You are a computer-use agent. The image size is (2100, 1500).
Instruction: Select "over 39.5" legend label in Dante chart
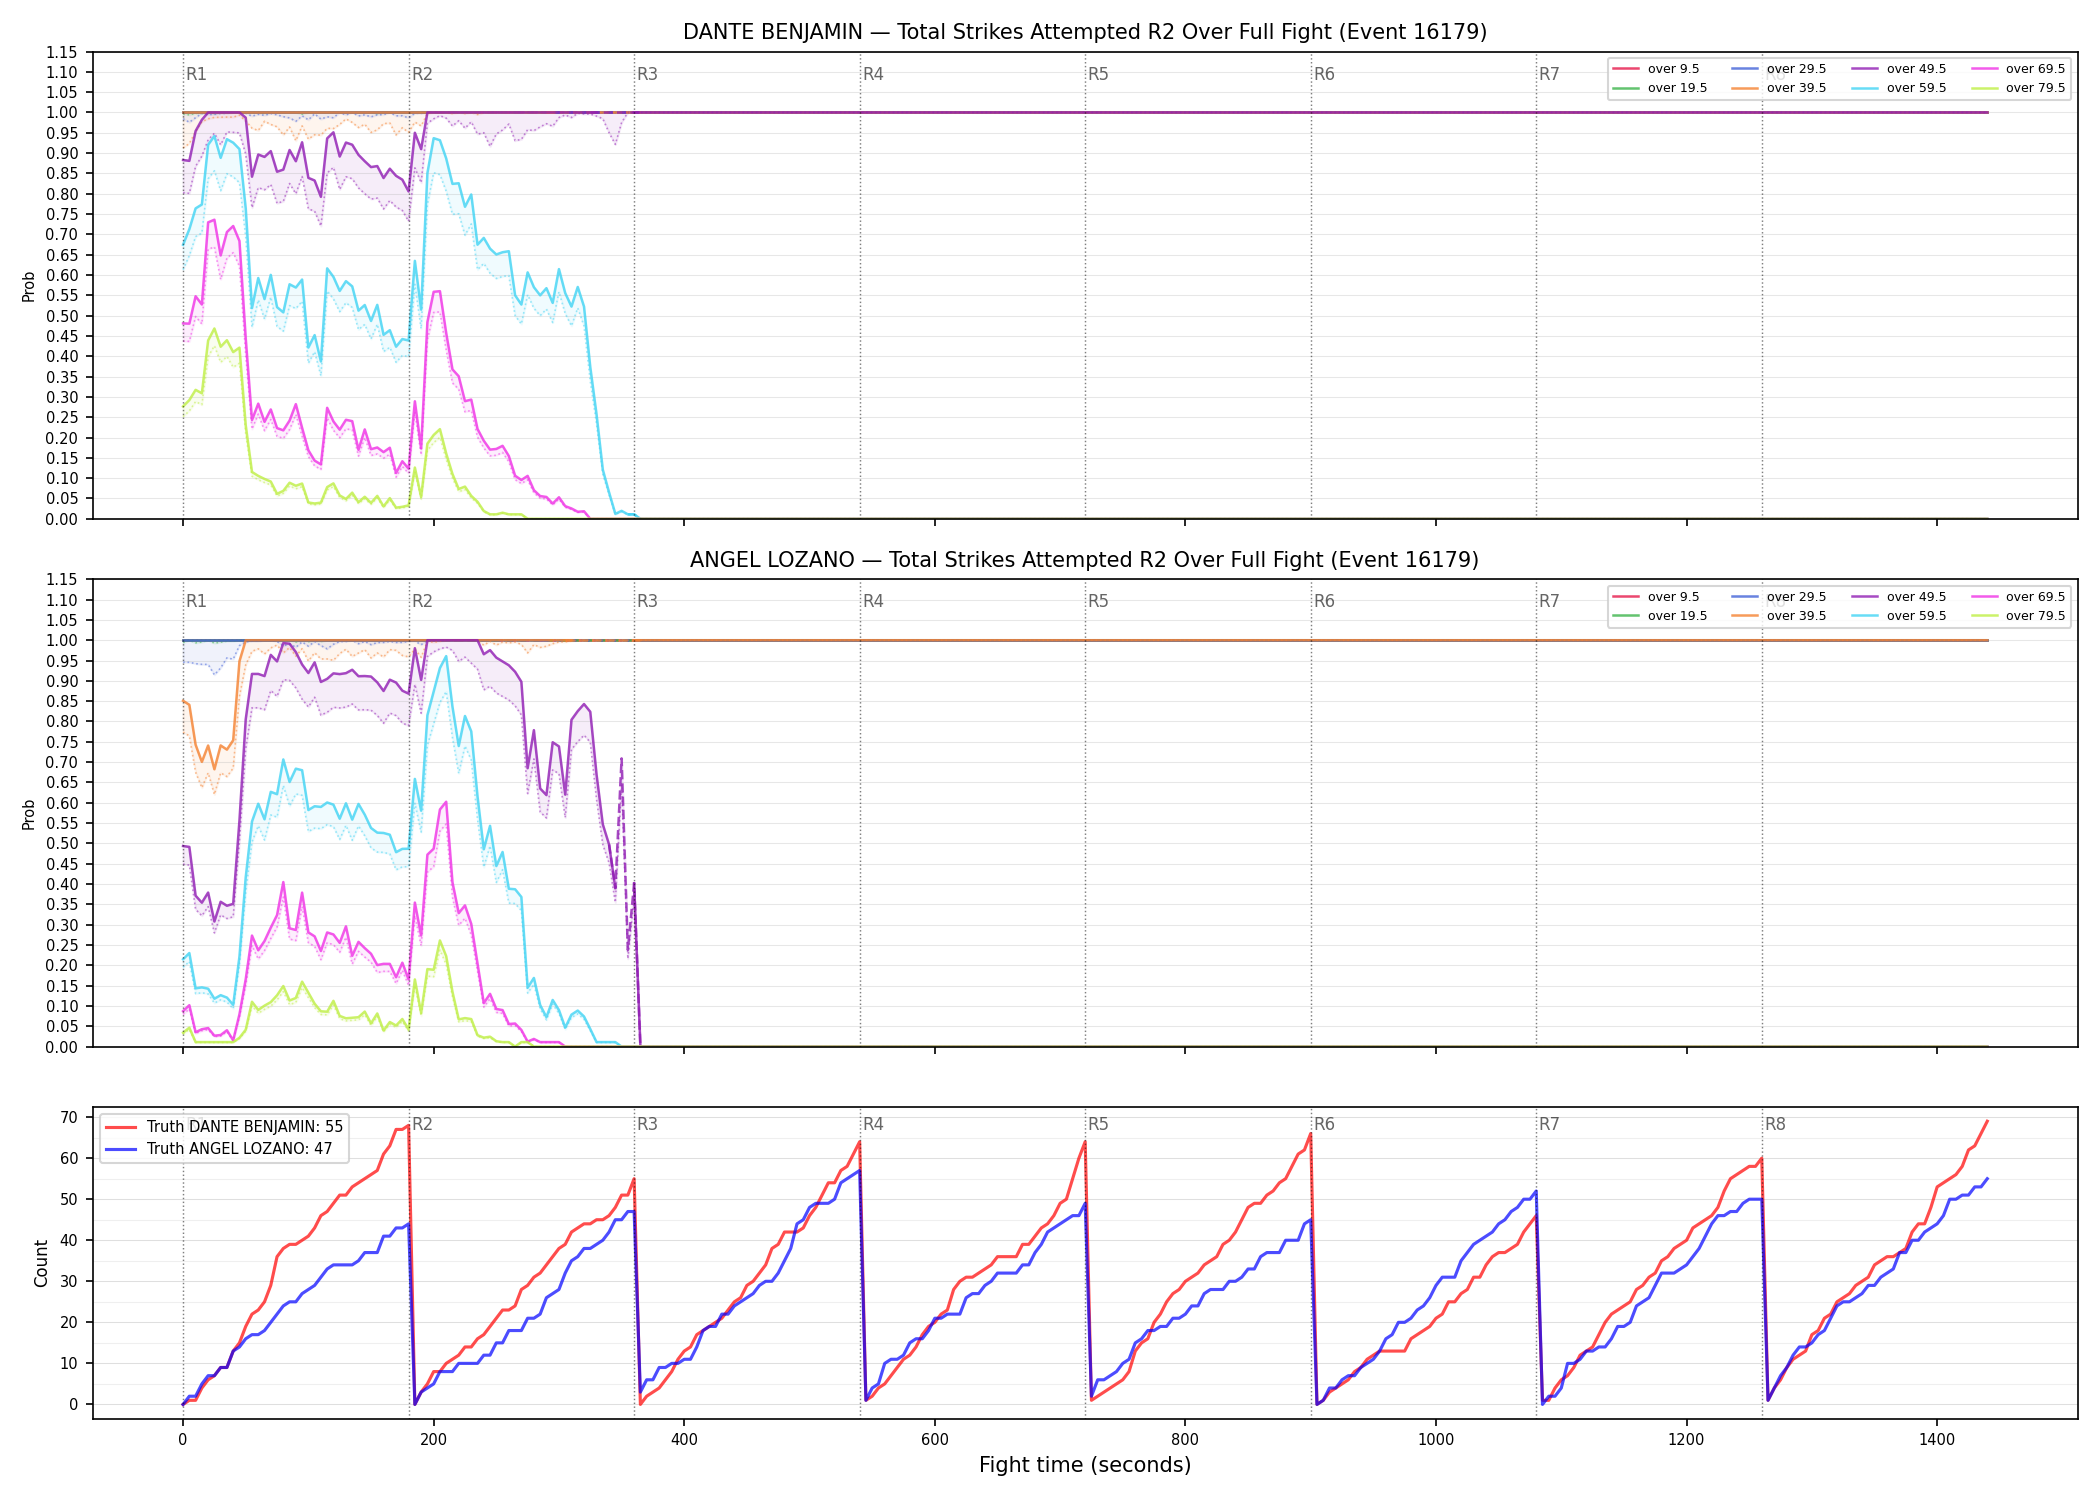click(x=1796, y=88)
